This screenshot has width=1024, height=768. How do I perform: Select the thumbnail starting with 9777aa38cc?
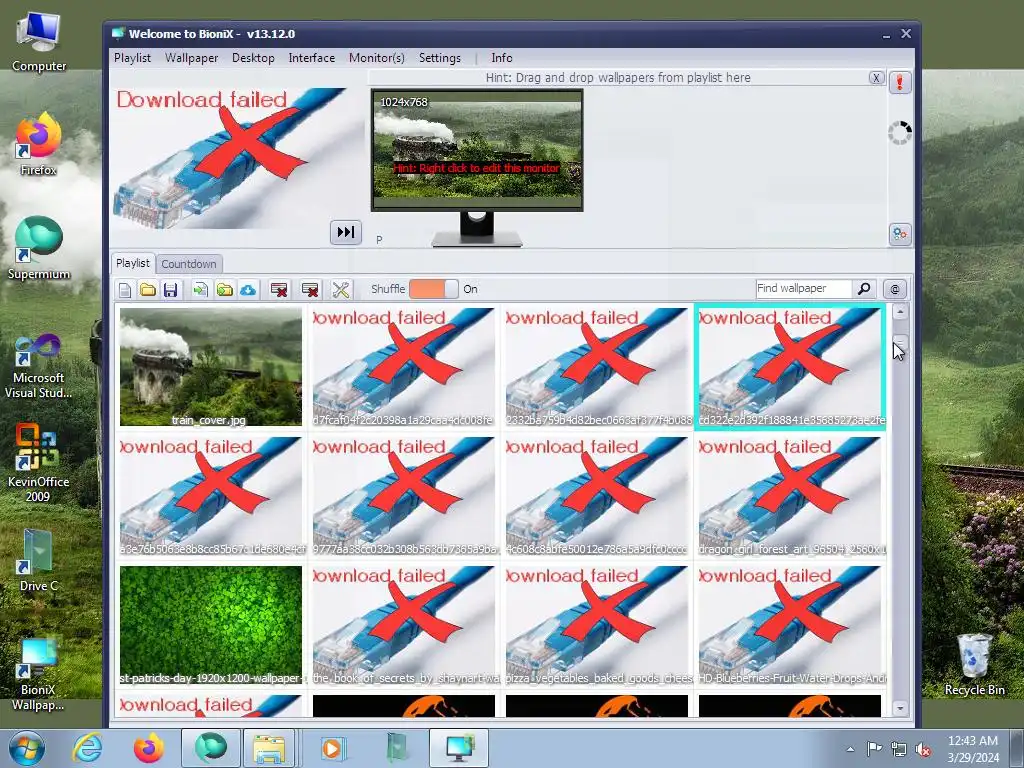[404, 496]
